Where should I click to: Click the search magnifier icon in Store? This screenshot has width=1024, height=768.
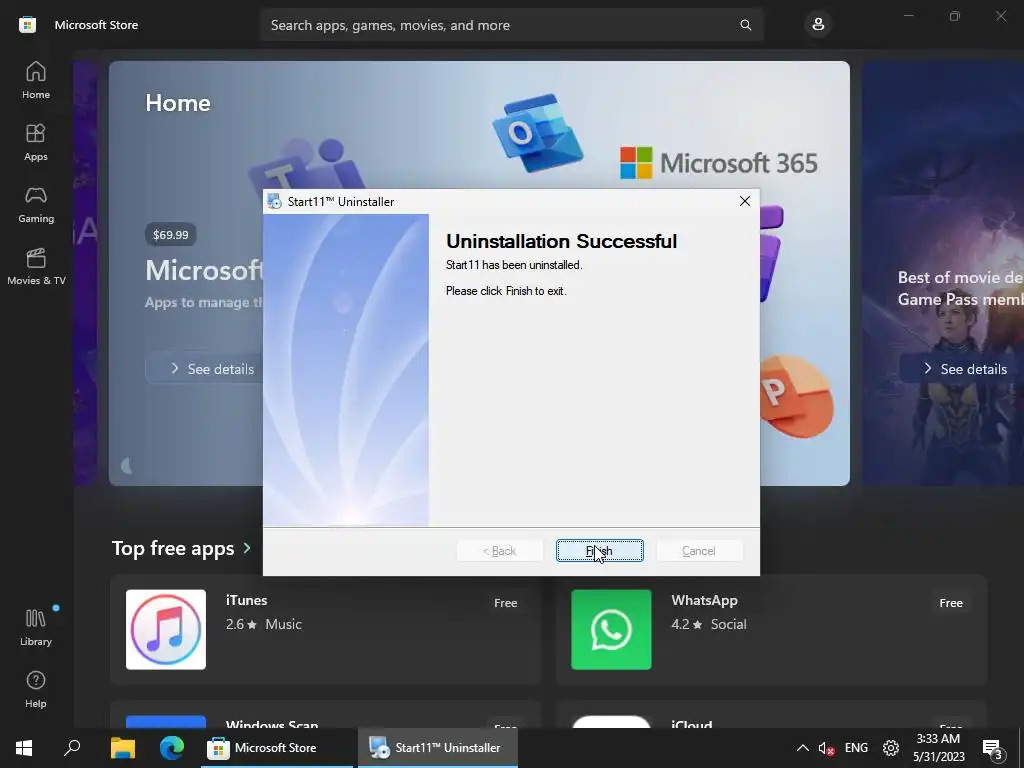pos(745,25)
